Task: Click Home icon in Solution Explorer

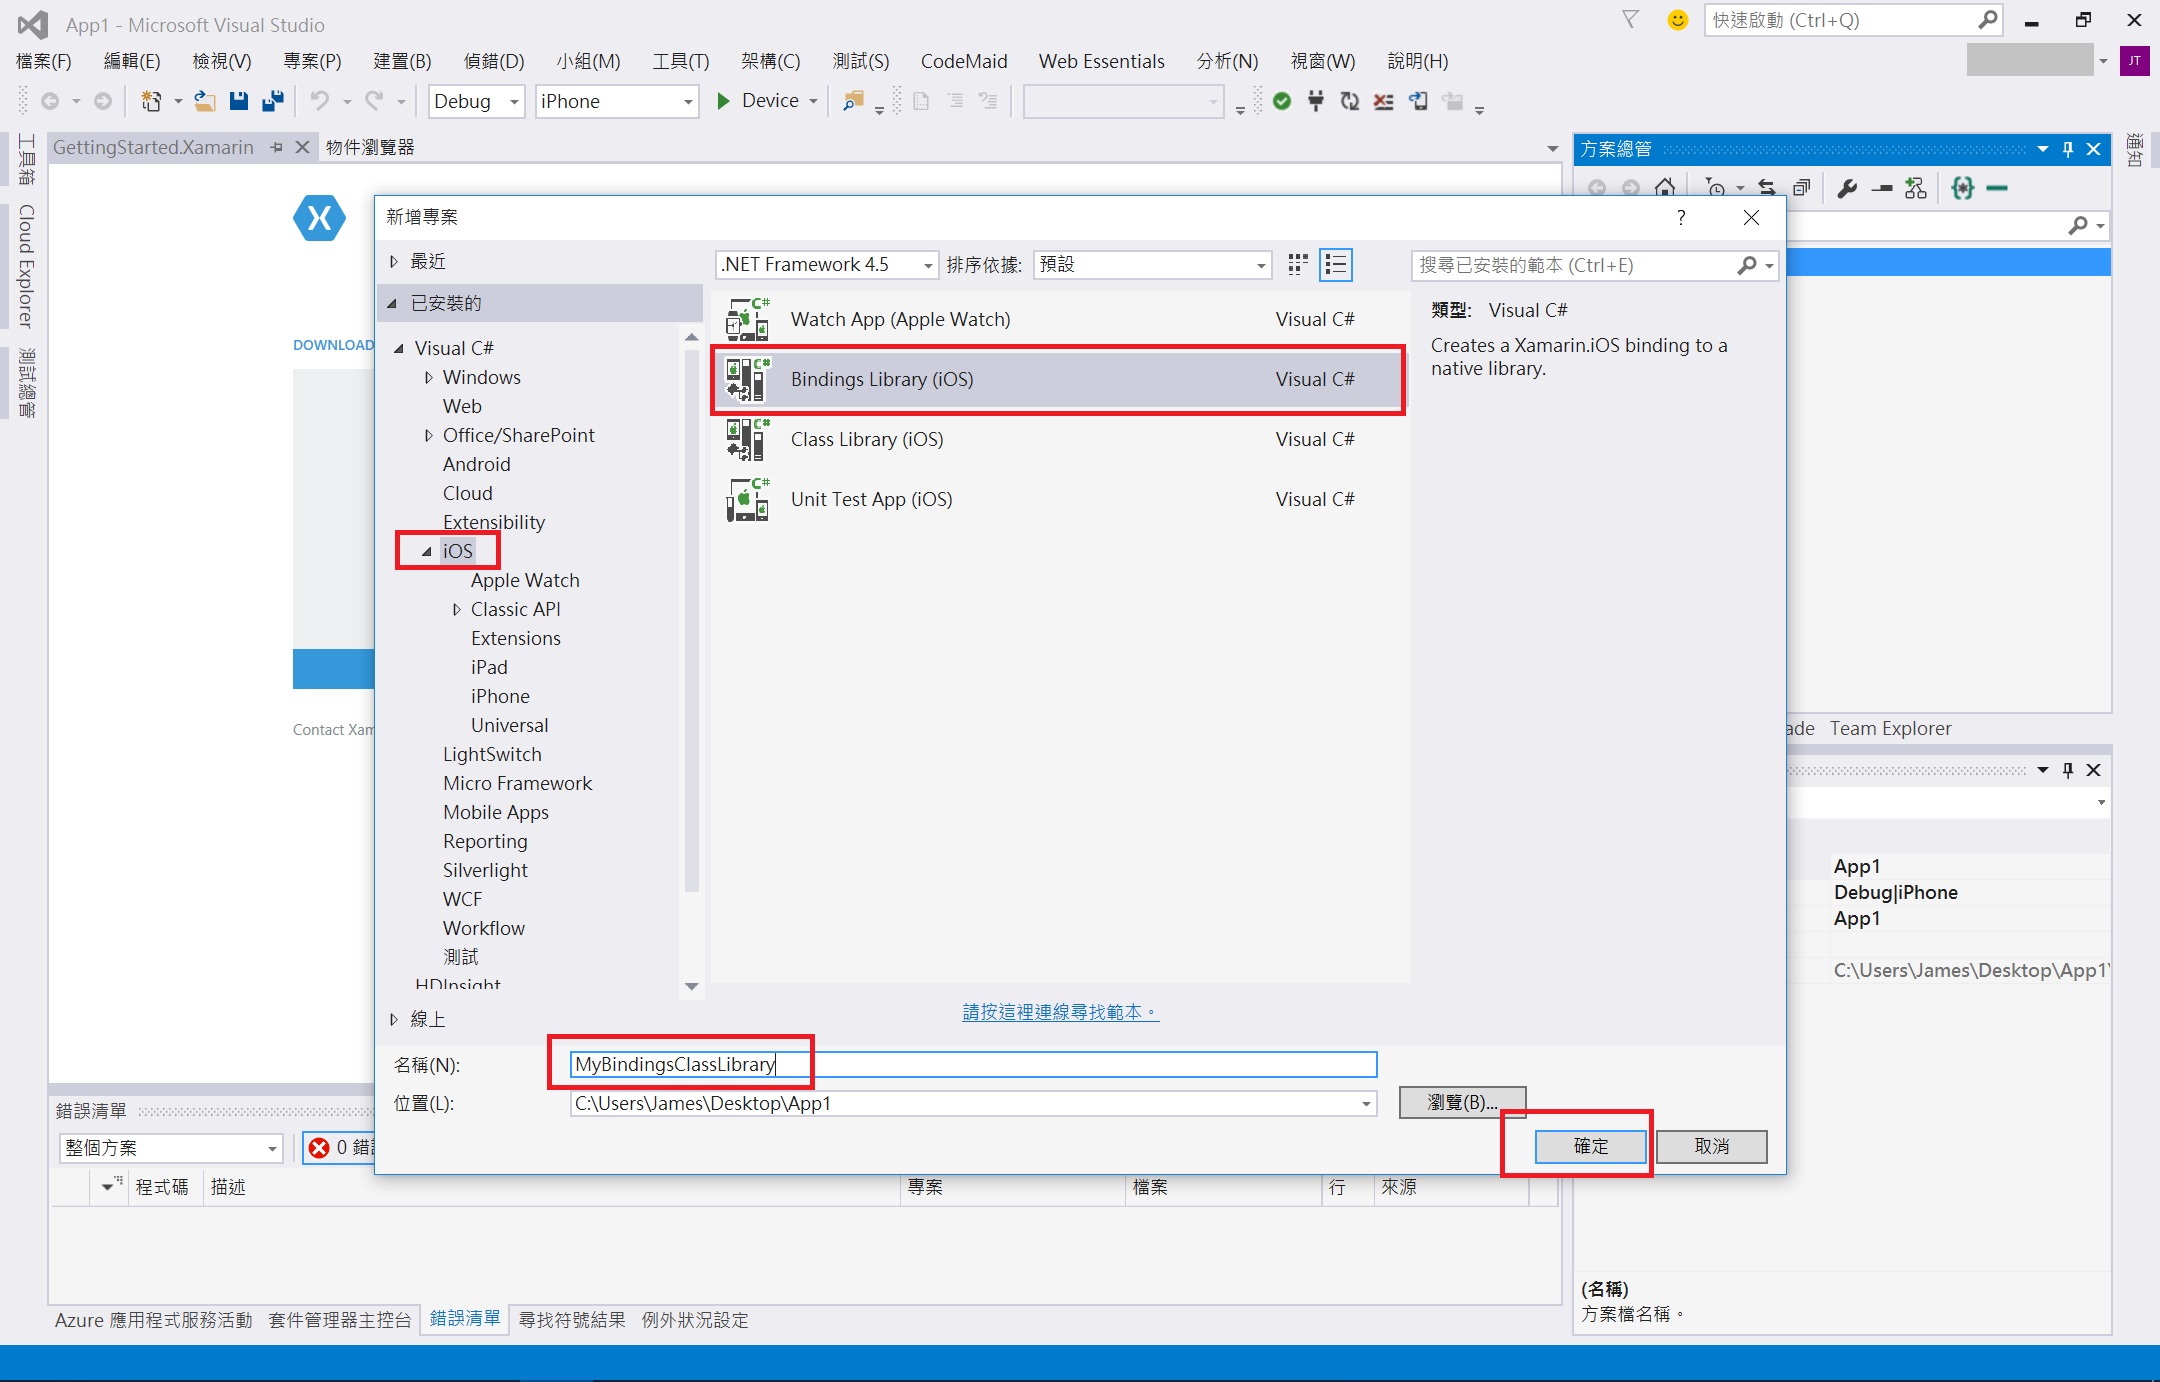Action: pos(1665,188)
